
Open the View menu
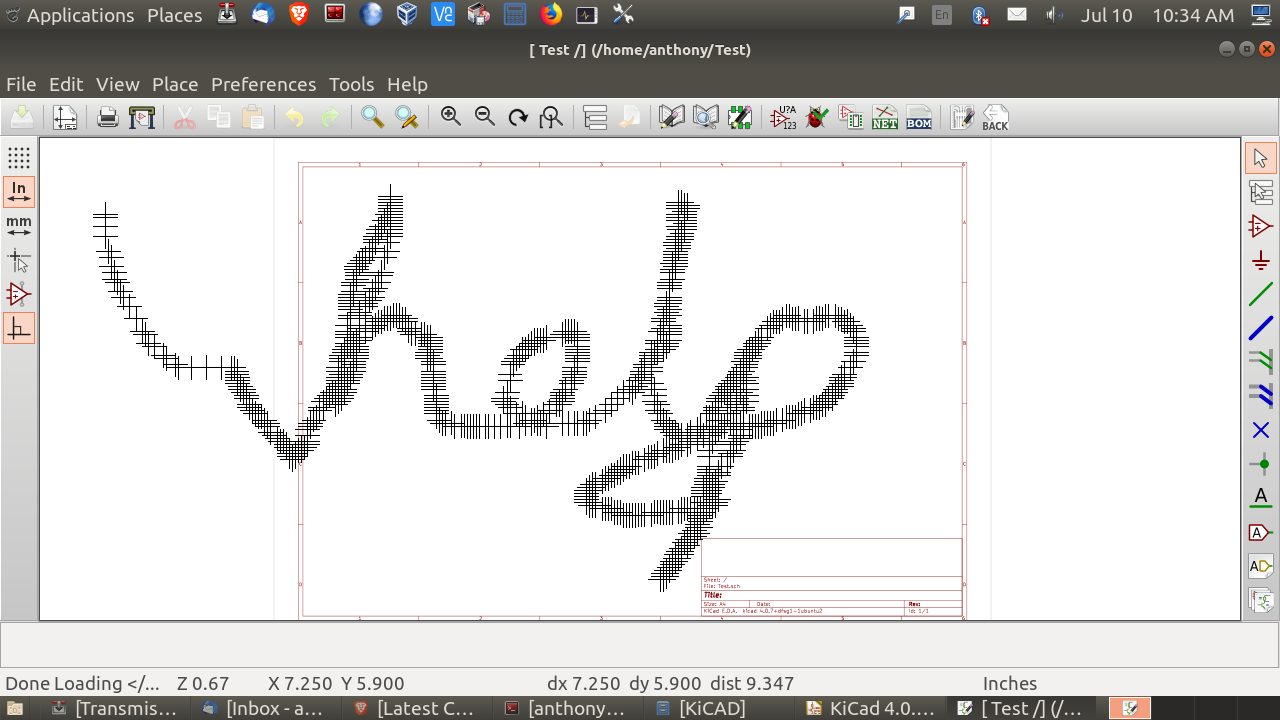[x=118, y=84]
